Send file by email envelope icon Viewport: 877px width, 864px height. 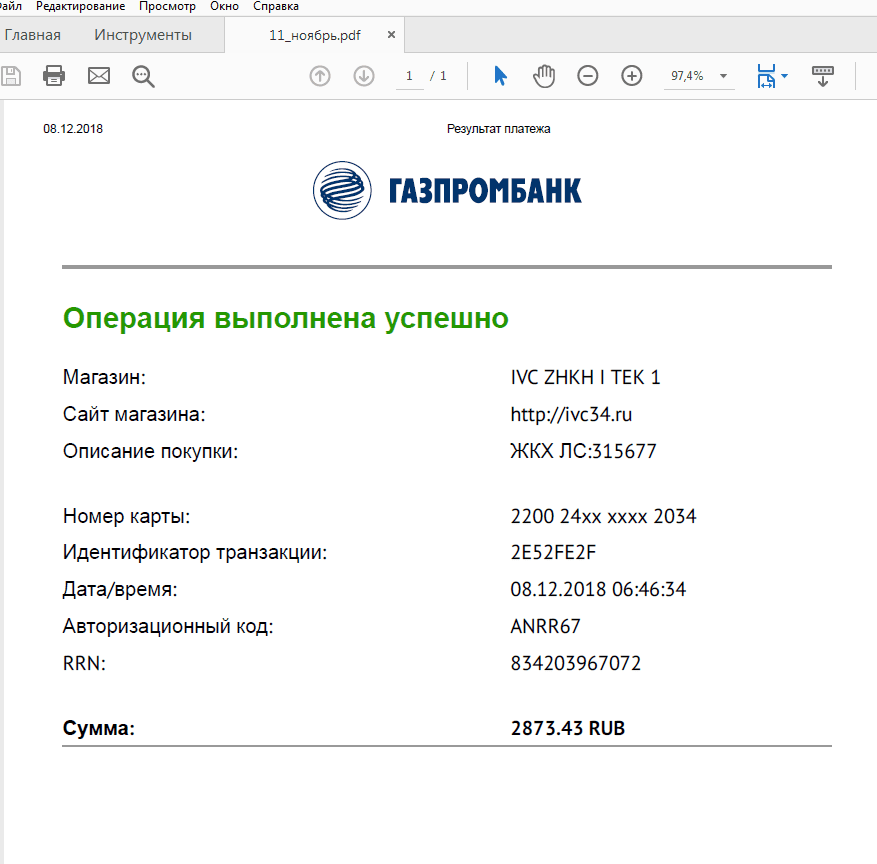click(99, 75)
